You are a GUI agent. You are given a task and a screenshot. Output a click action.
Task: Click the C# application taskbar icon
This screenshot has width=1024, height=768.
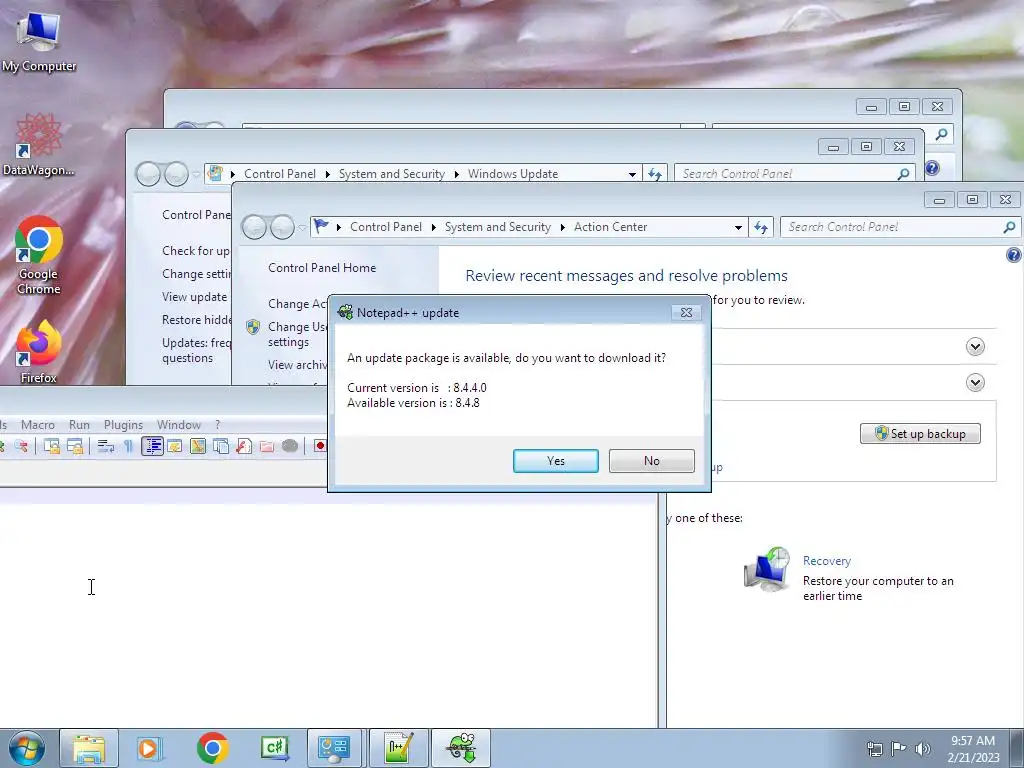(x=274, y=748)
